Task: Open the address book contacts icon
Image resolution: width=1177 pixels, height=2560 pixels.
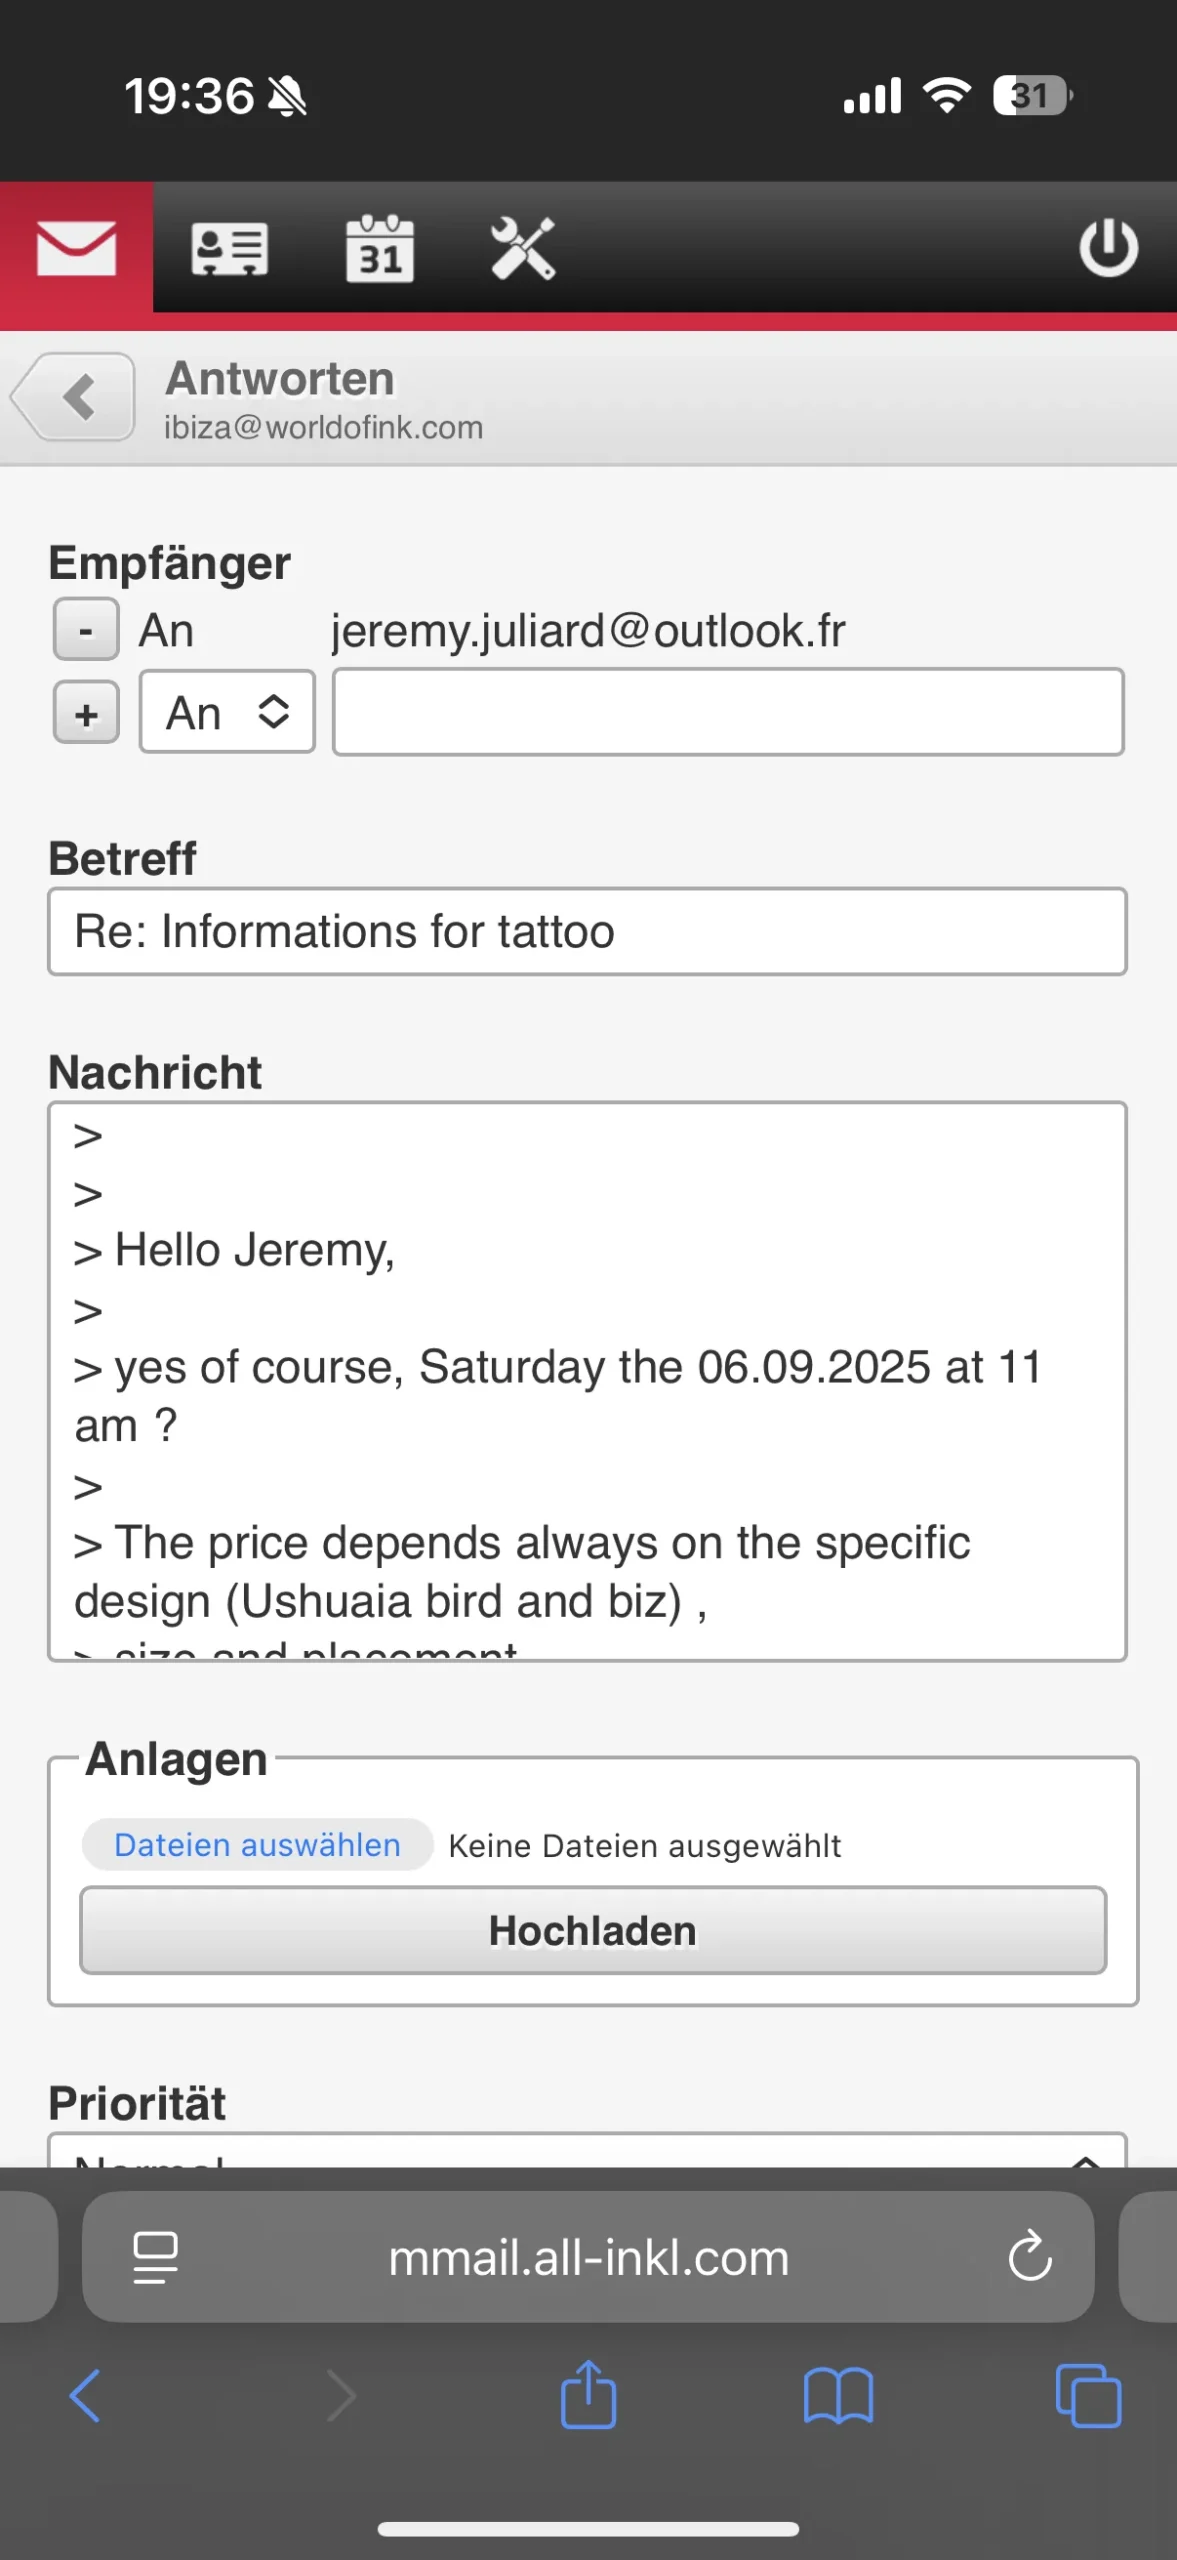Action: pos(229,249)
